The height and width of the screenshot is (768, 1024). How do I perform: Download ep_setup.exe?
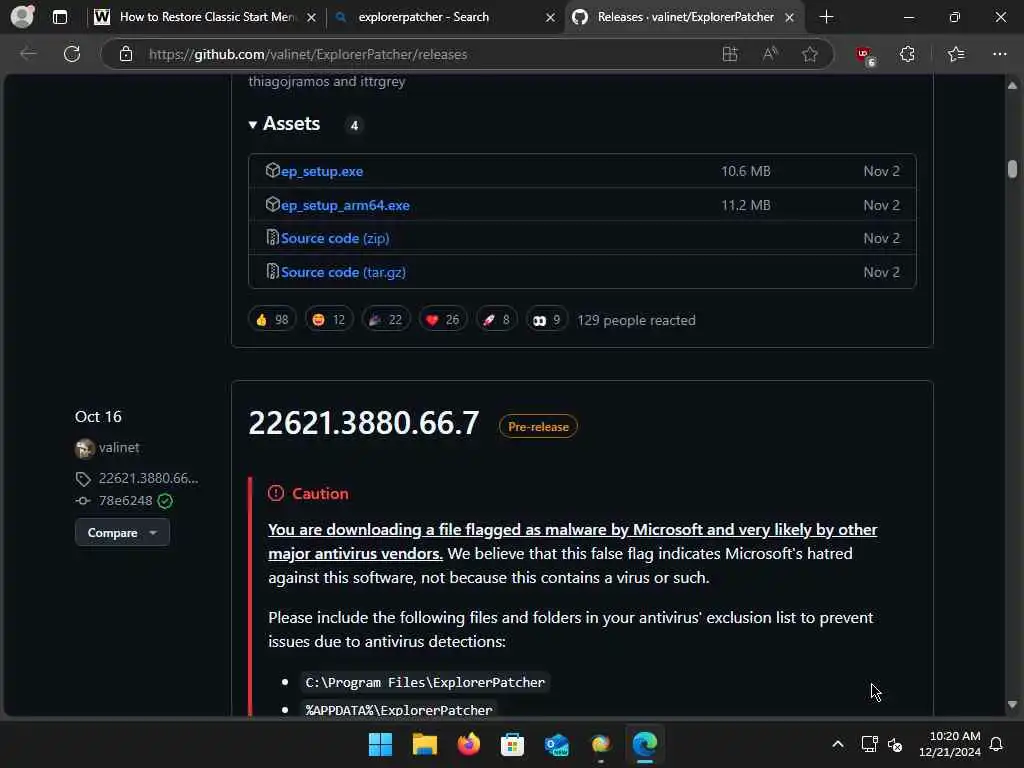pyautogui.click(x=322, y=171)
